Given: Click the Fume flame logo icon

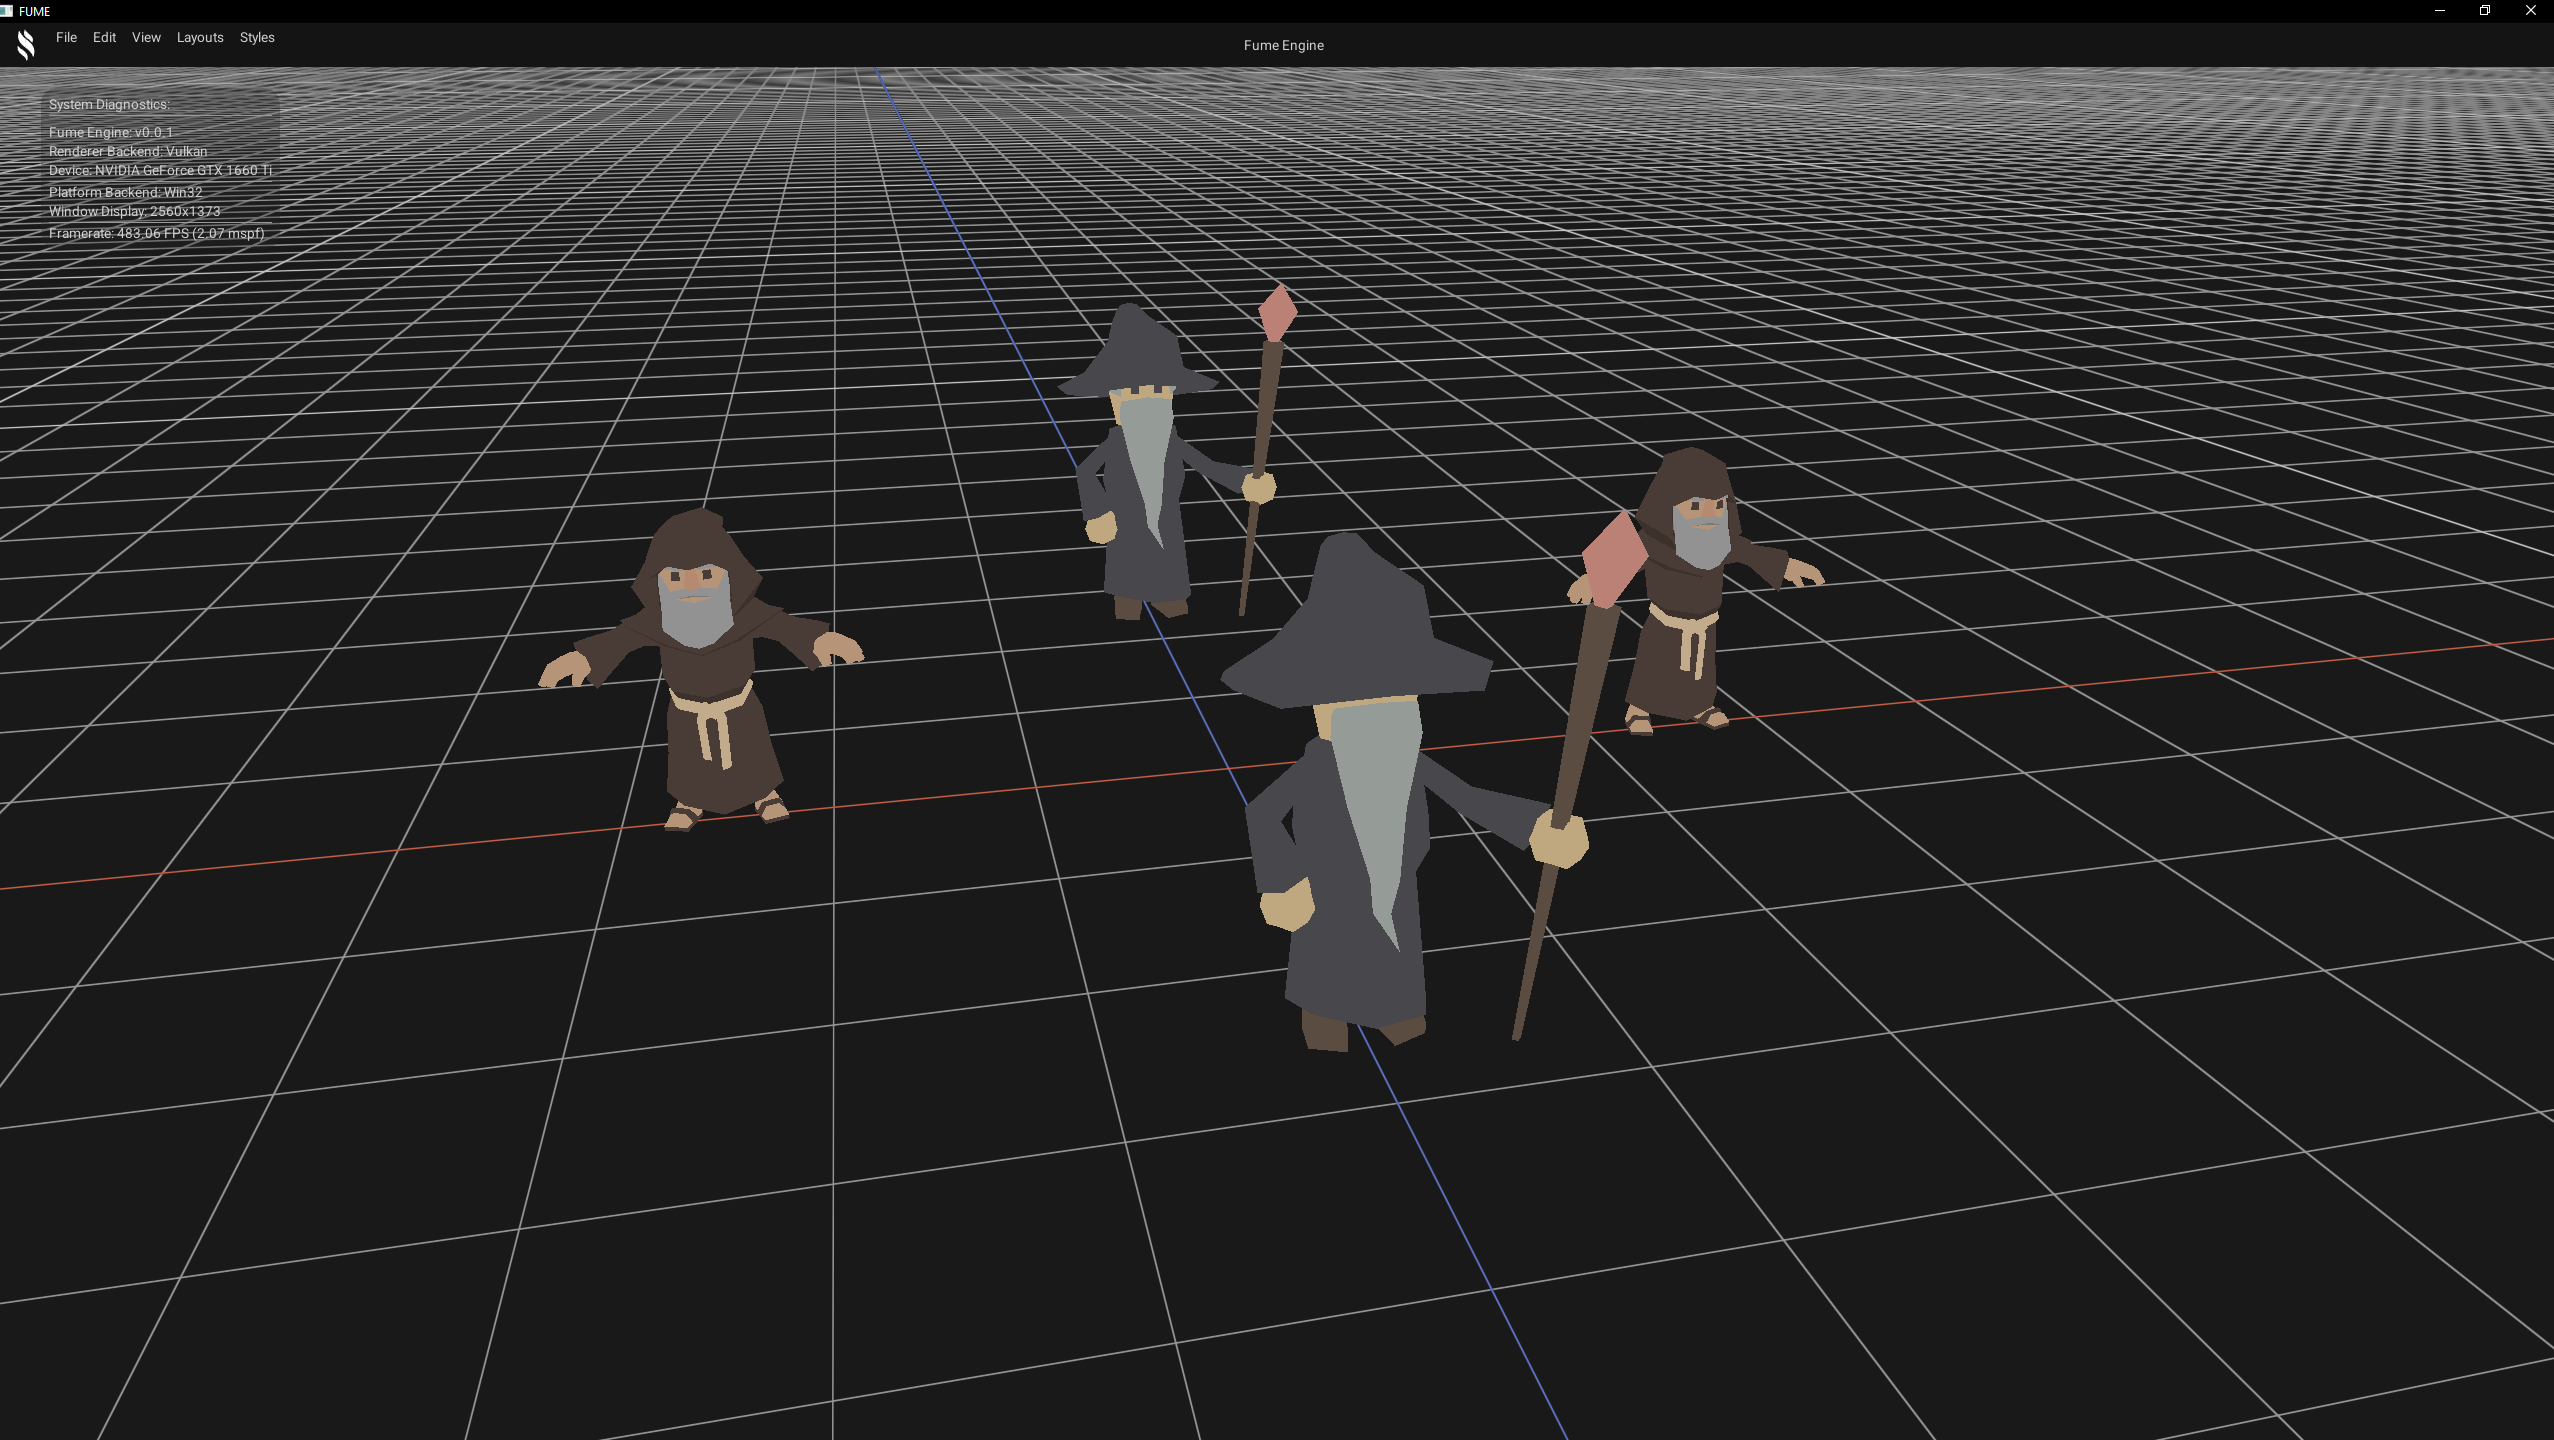Looking at the screenshot, I should click(x=26, y=44).
